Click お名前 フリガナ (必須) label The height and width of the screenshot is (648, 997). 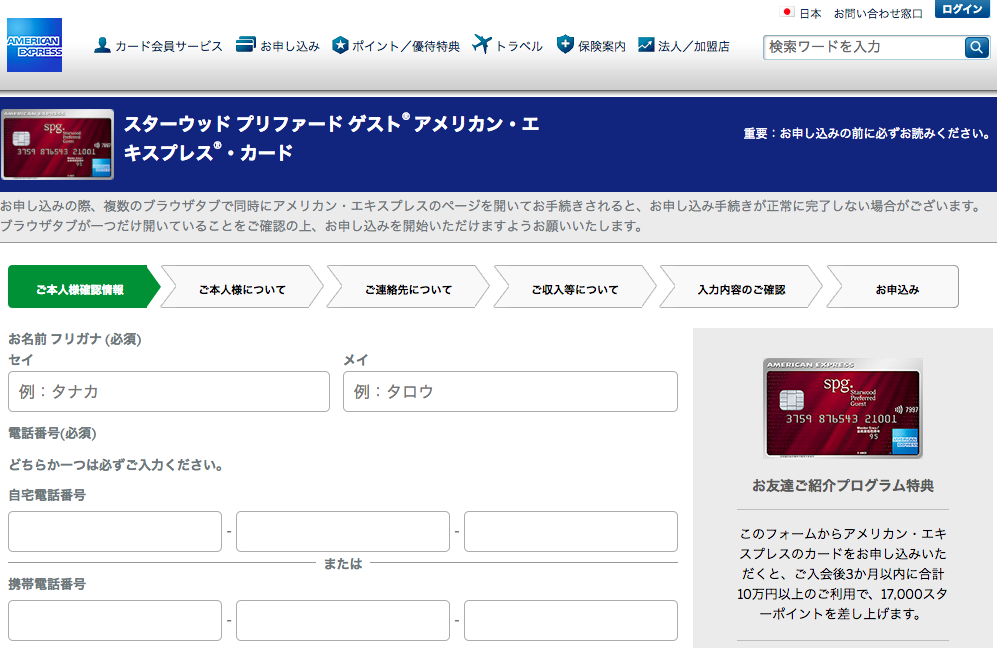coord(74,339)
